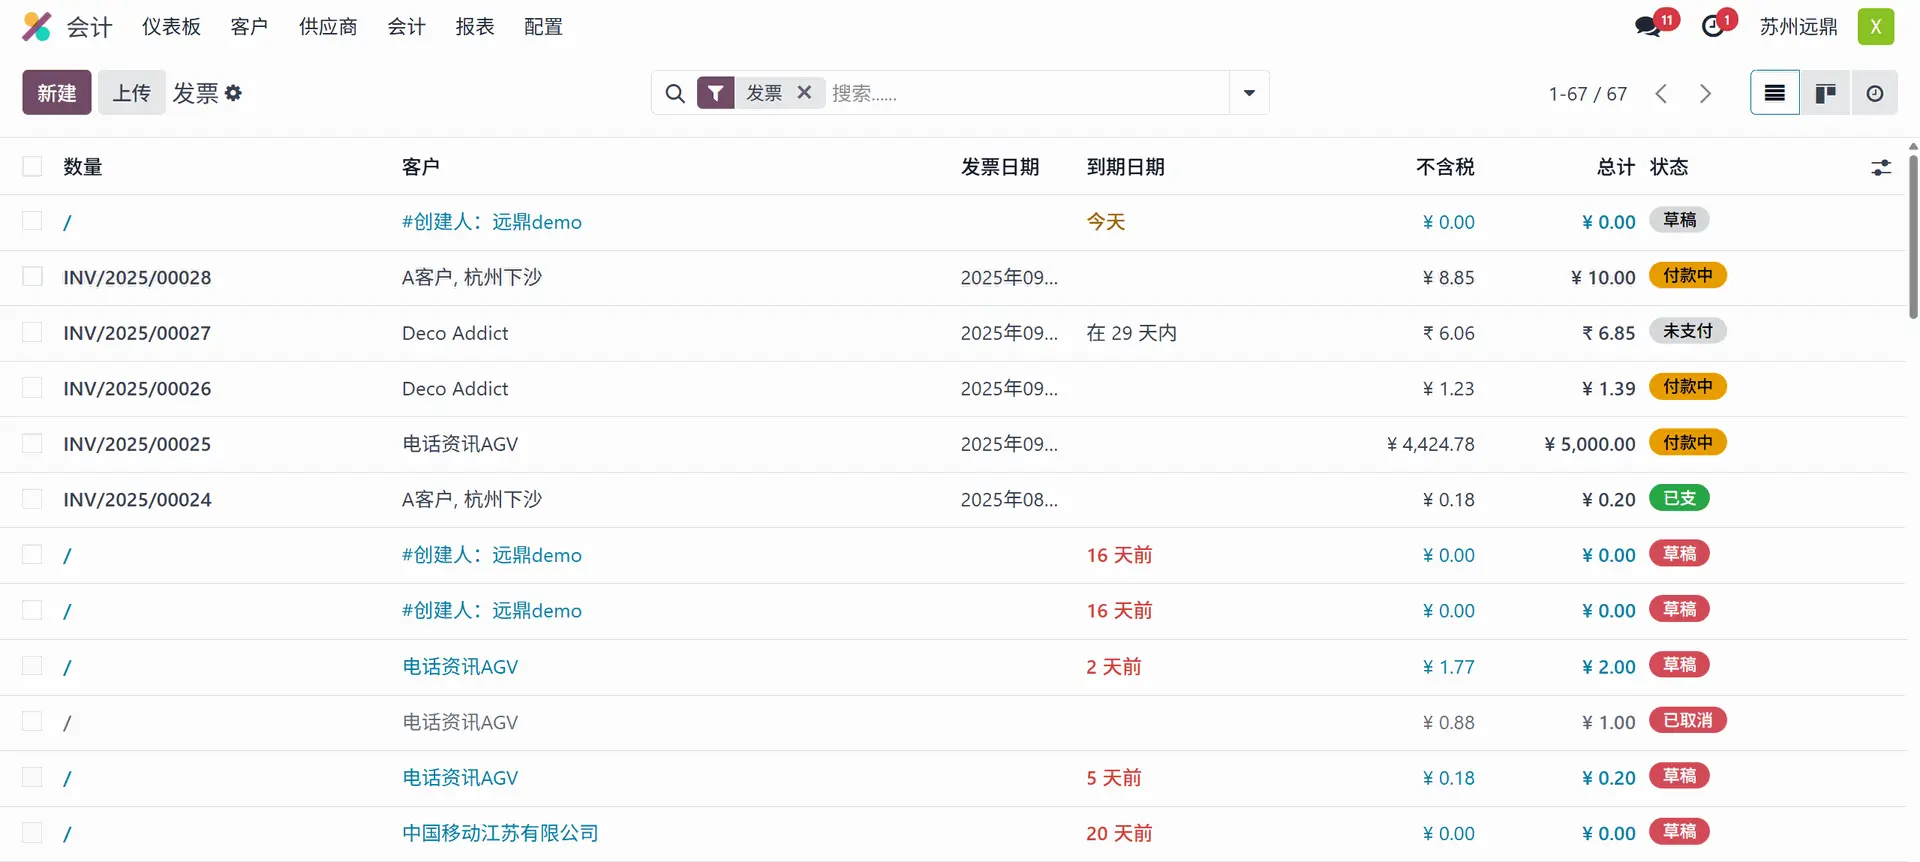Click the 新建 button

[x=57, y=93]
